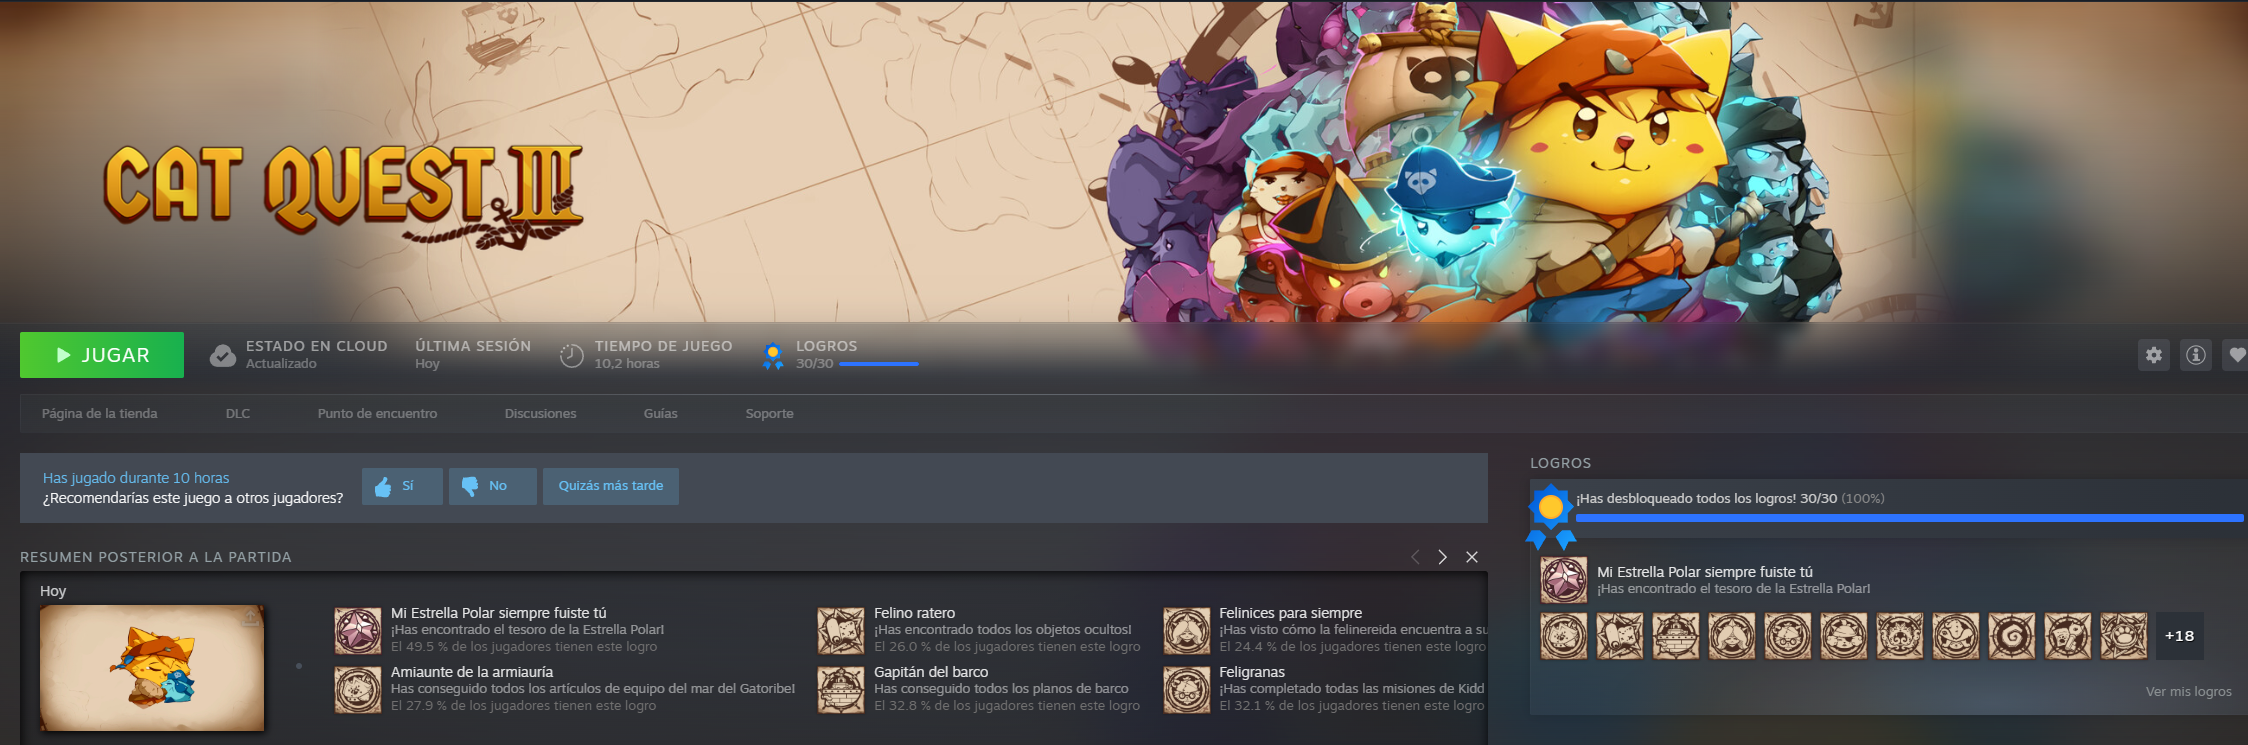The width and height of the screenshot is (2248, 745).
Task: Click the long achievements progress bar in LOGROS panel
Action: (x=1910, y=518)
